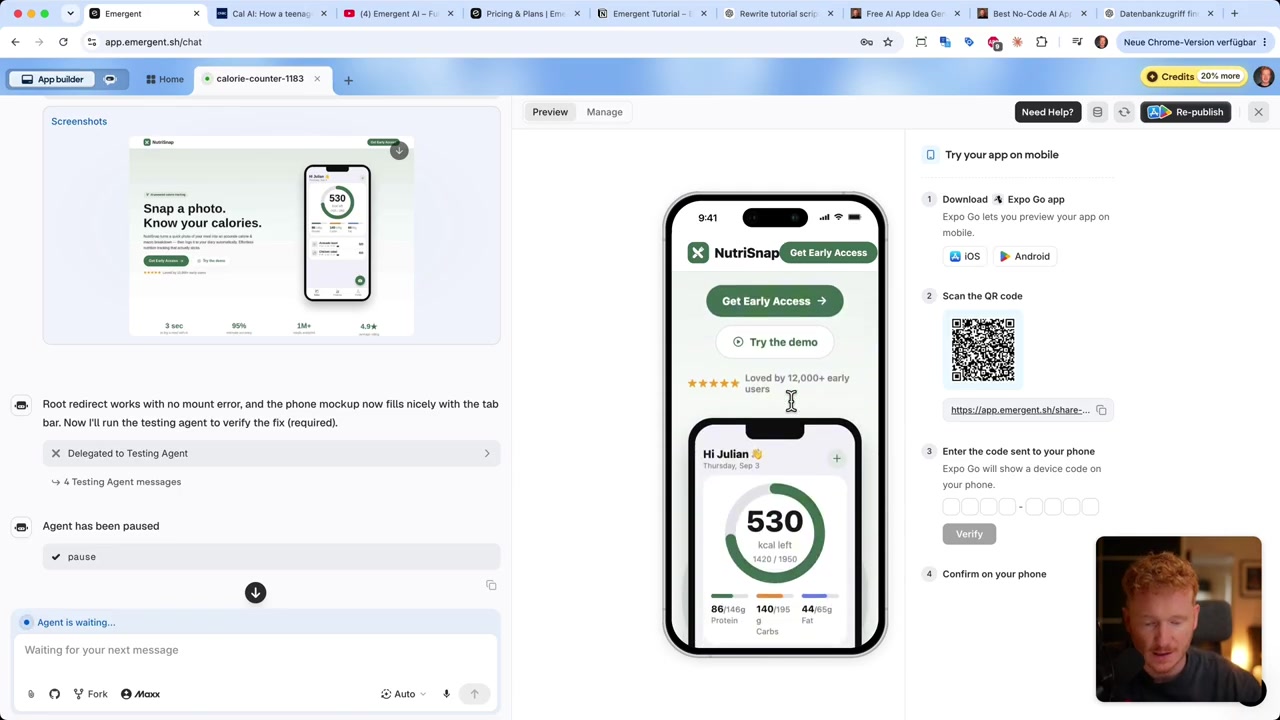Click the Re-publish button
This screenshot has height=720, width=1280.
click(x=1186, y=112)
